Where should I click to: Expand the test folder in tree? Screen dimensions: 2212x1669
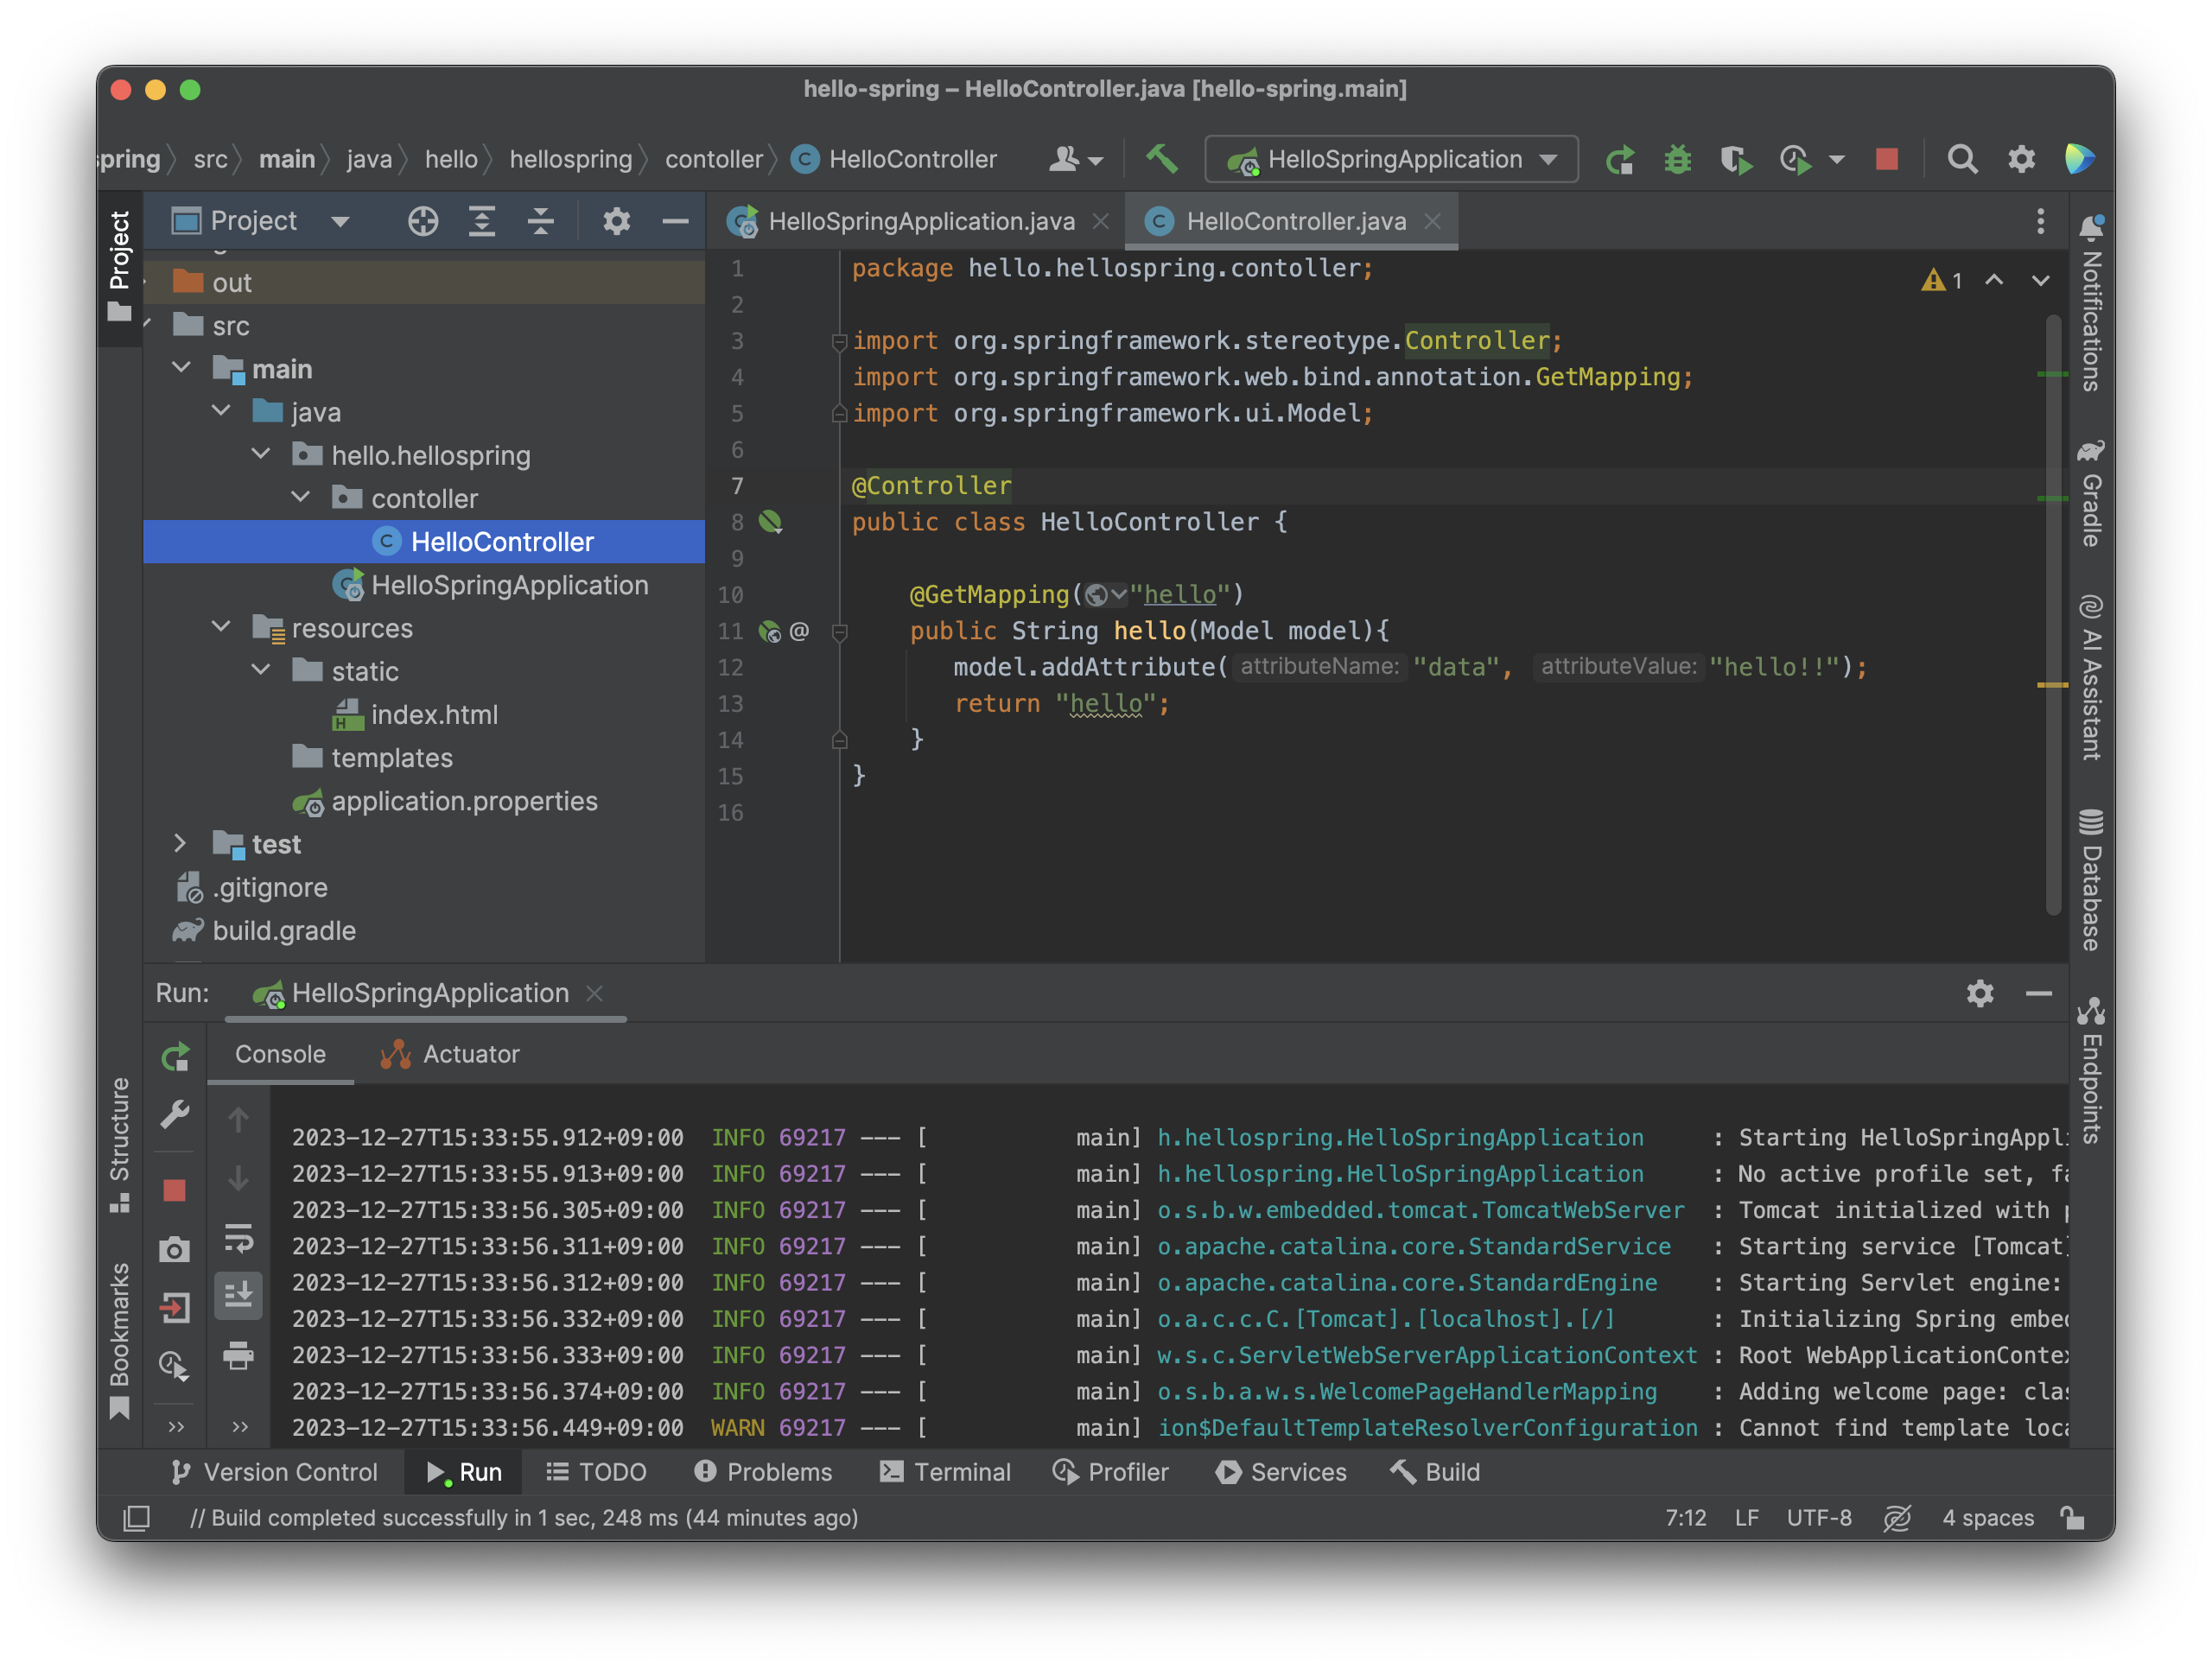coord(180,843)
